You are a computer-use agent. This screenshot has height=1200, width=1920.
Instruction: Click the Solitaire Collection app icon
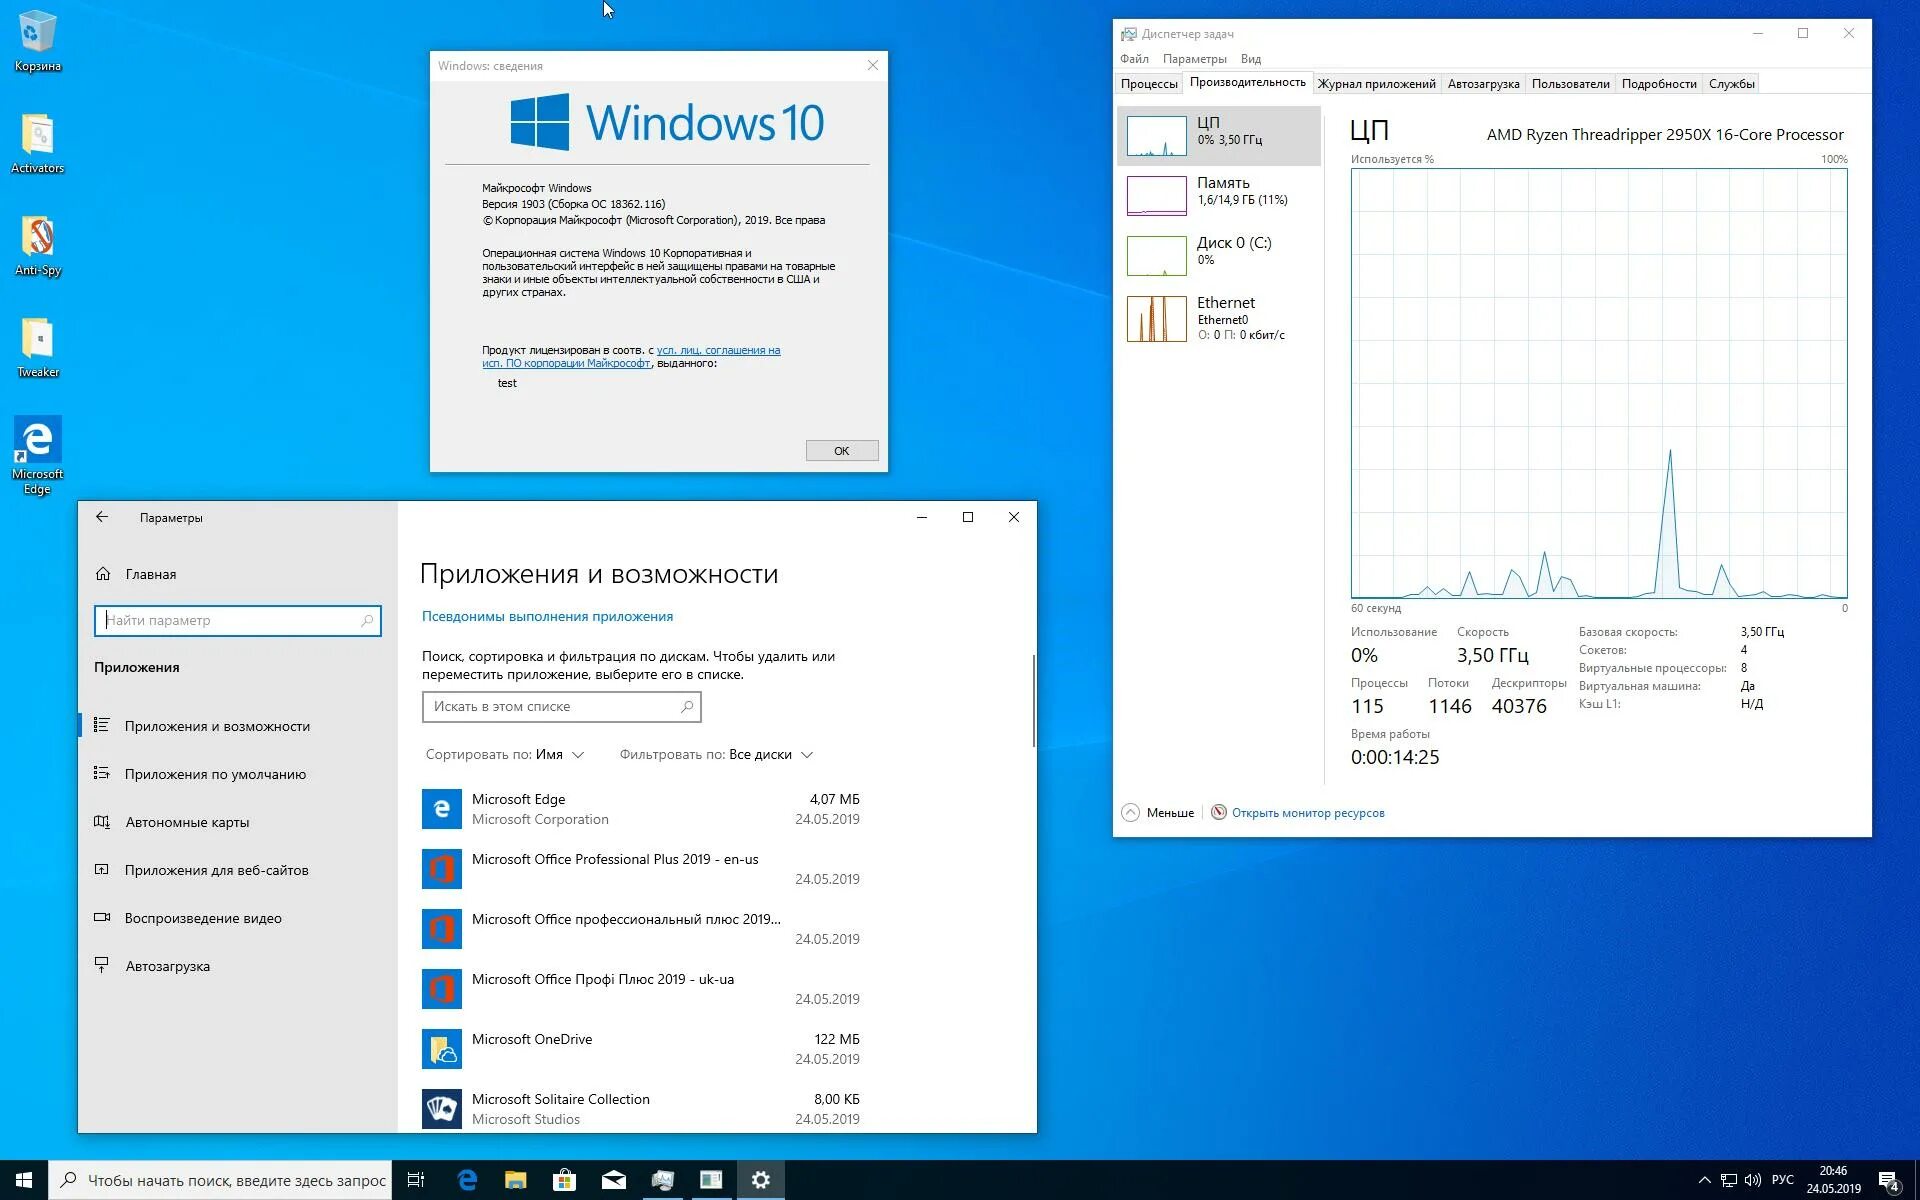(441, 1109)
